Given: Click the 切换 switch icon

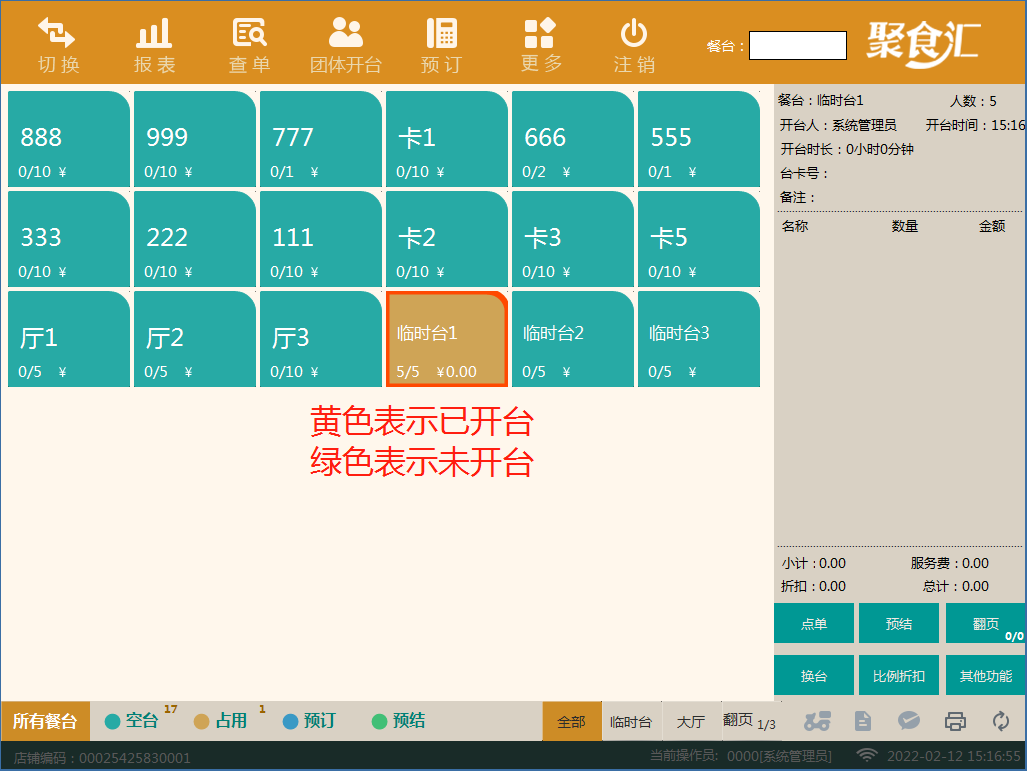Looking at the screenshot, I should click(x=57, y=42).
